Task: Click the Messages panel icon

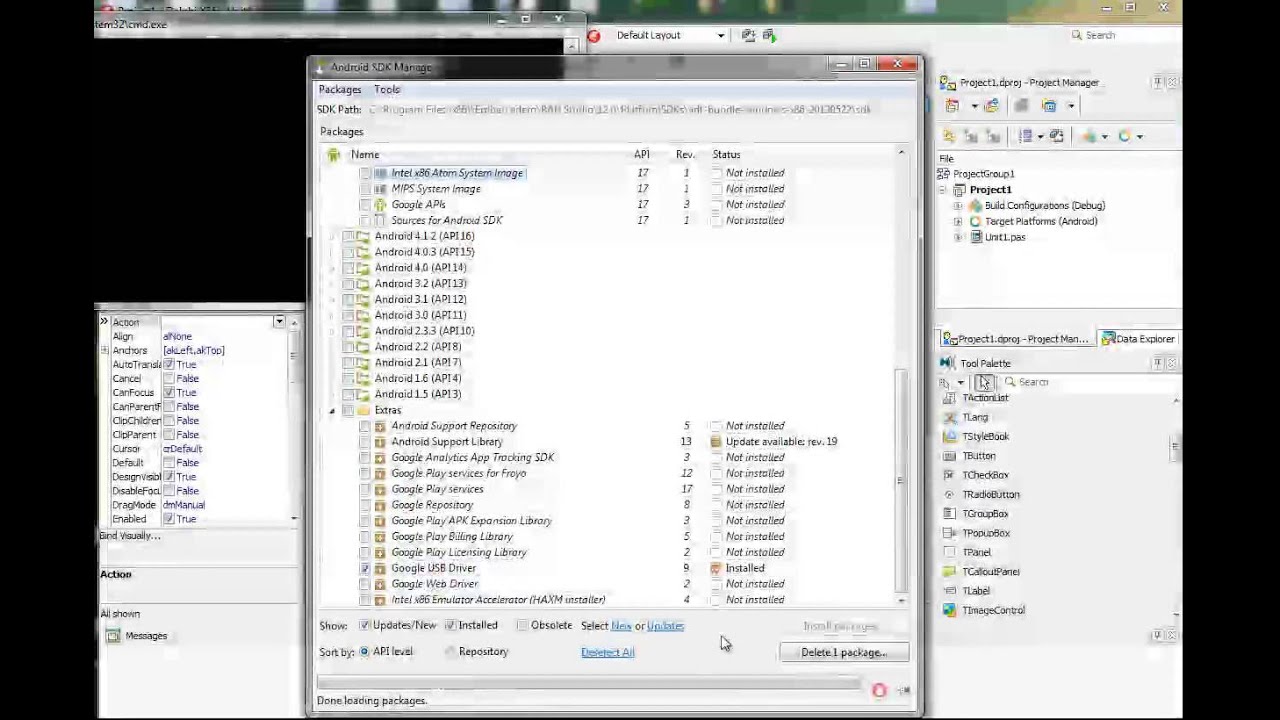Action: [113, 636]
